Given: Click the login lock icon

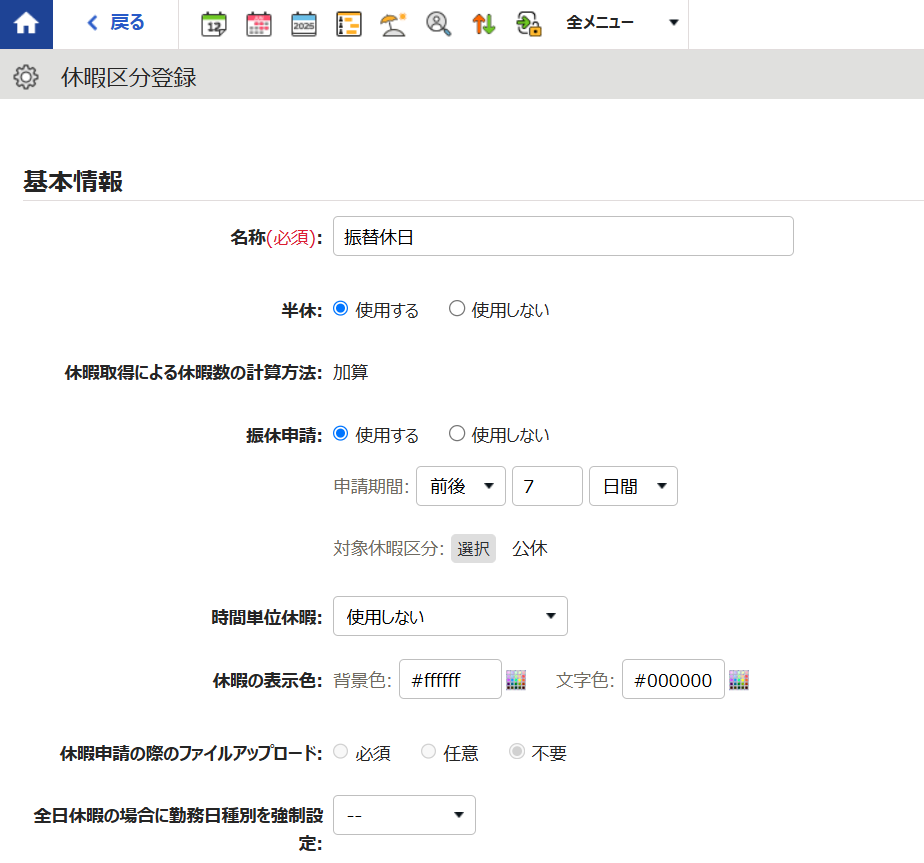Looking at the screenshot, I should [529, 24].
